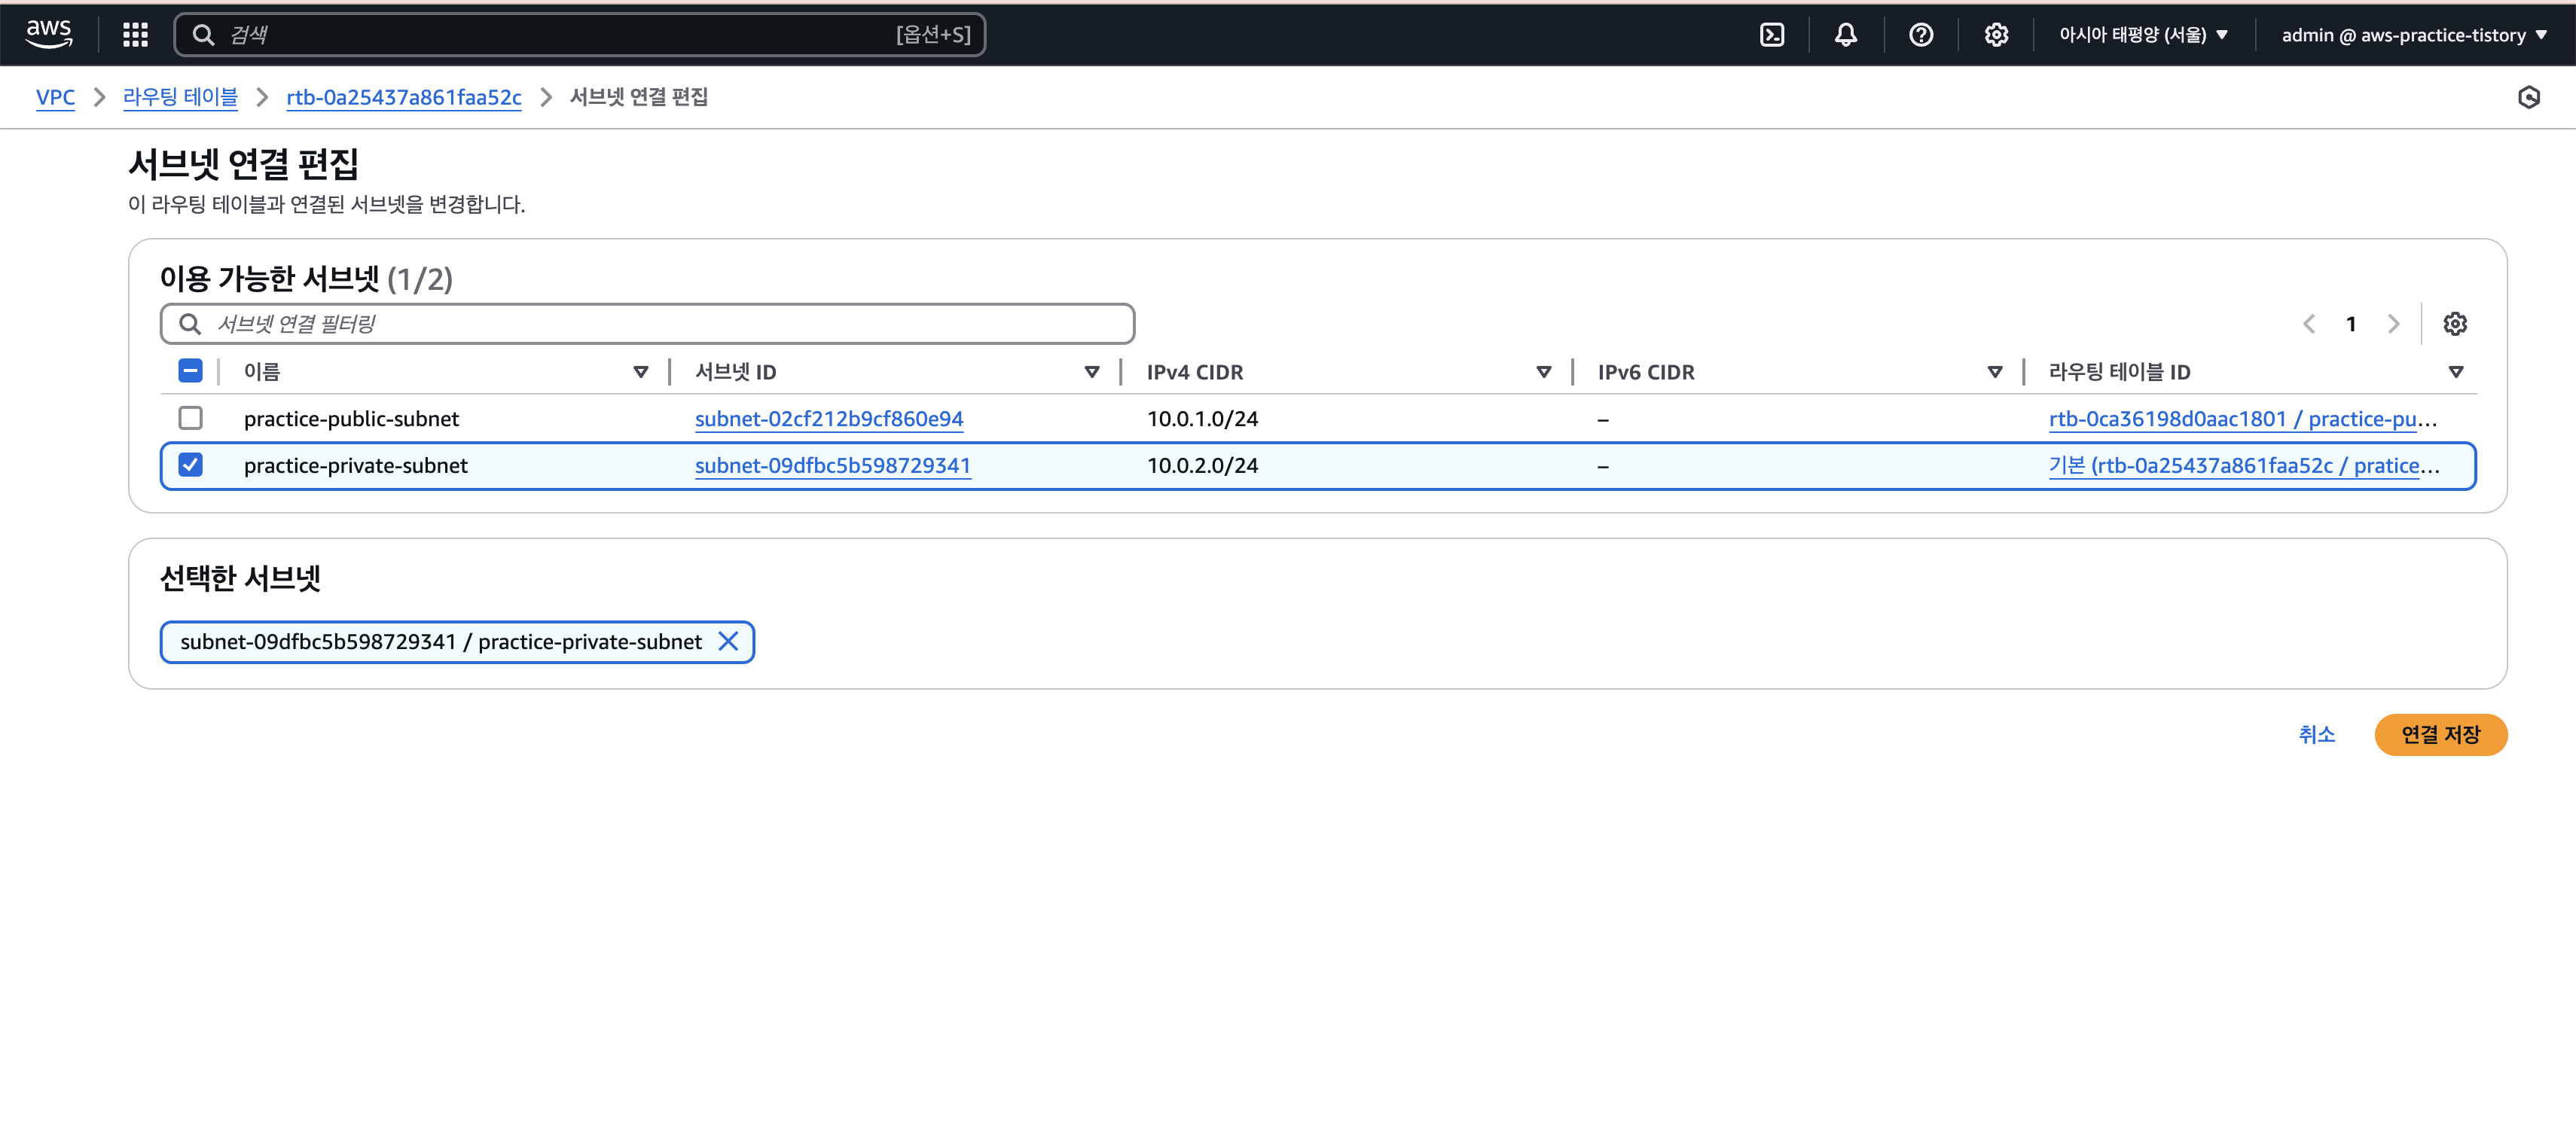Click the hexagon icon at top right
Viewport: 2576px width, 1137px height.
tap(2528, 97)
